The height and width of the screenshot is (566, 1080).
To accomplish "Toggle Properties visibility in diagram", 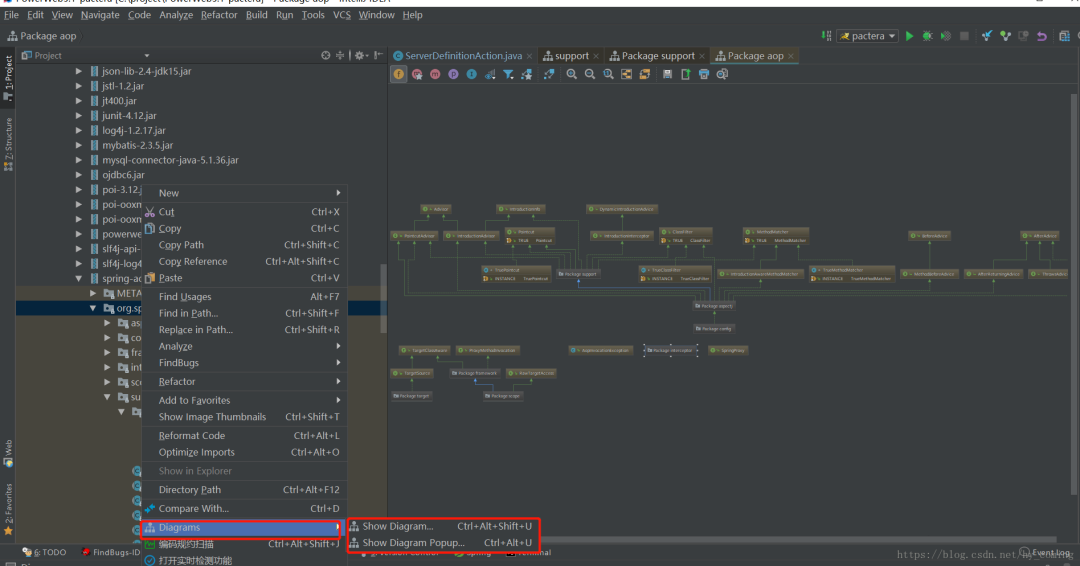I will pyautogui.click(x=453, y=74).
